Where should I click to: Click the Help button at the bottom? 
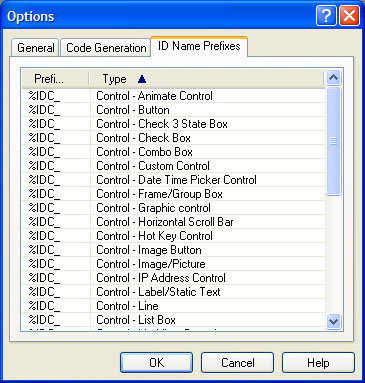pyautogui.click(x=318, y=363)
